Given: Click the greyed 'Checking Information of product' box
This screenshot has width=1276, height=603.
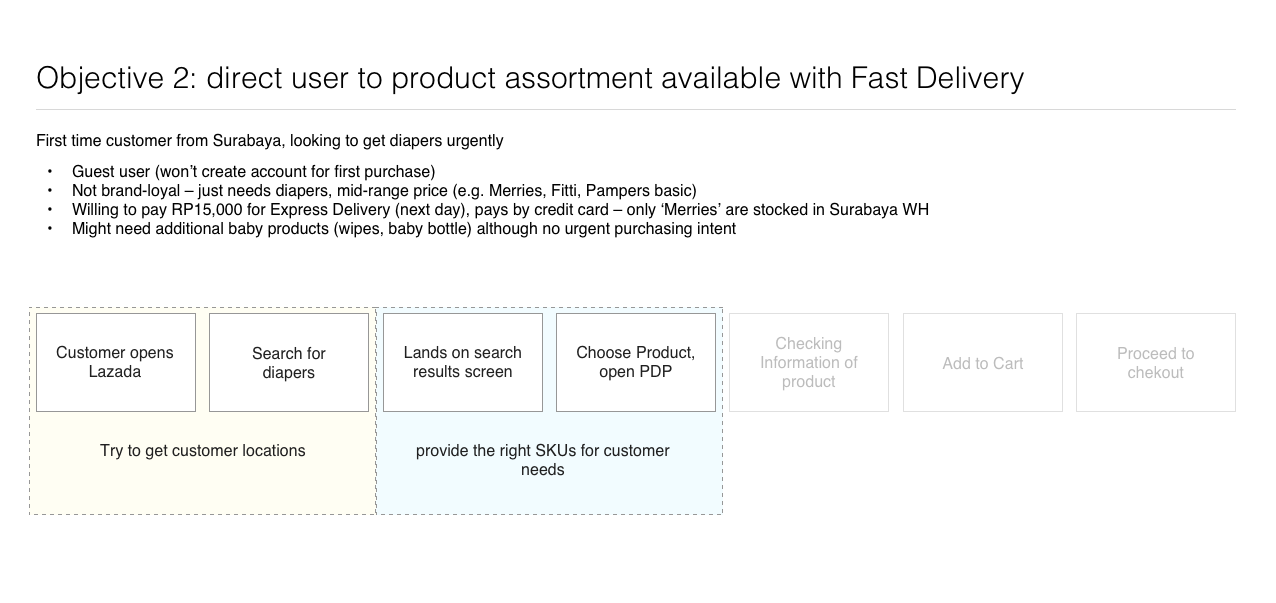Looking at the screenshot, I should (x=808, y=362).
